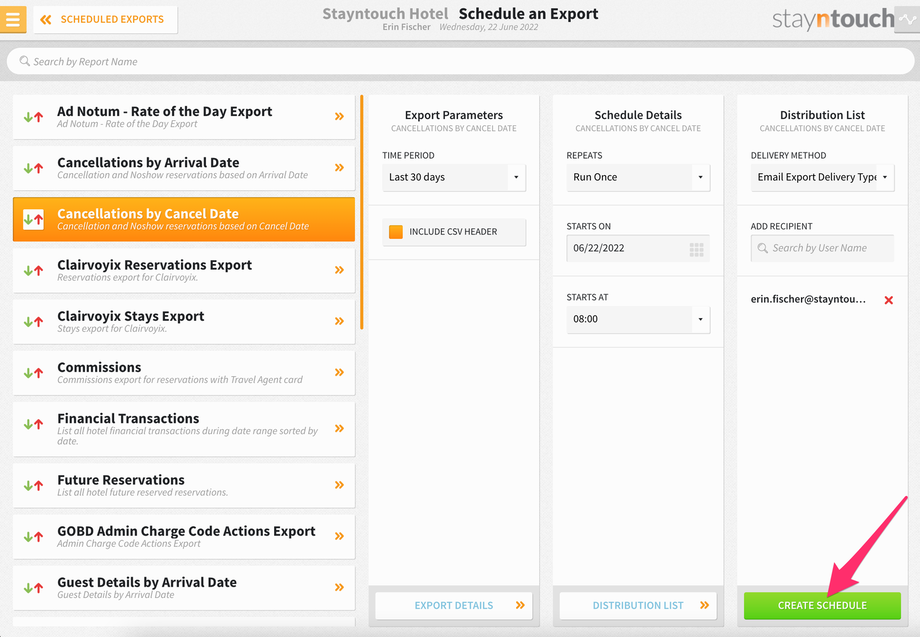Open Guest Details by Arrival Date chevron

click(339, 587)
